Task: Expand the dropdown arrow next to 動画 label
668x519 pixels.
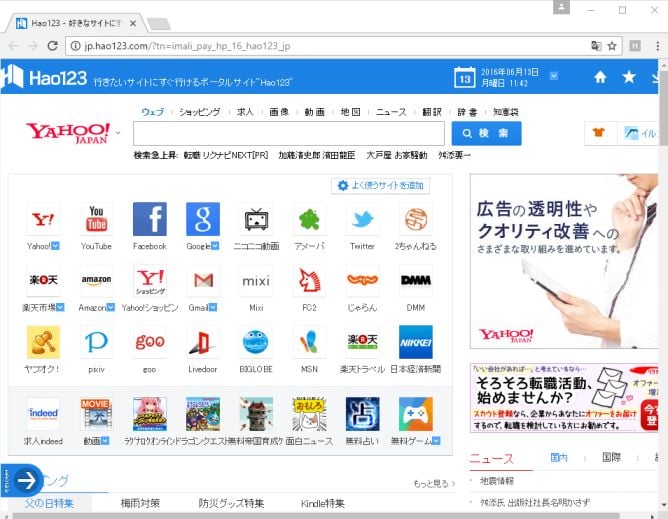Action: point(105,441)
